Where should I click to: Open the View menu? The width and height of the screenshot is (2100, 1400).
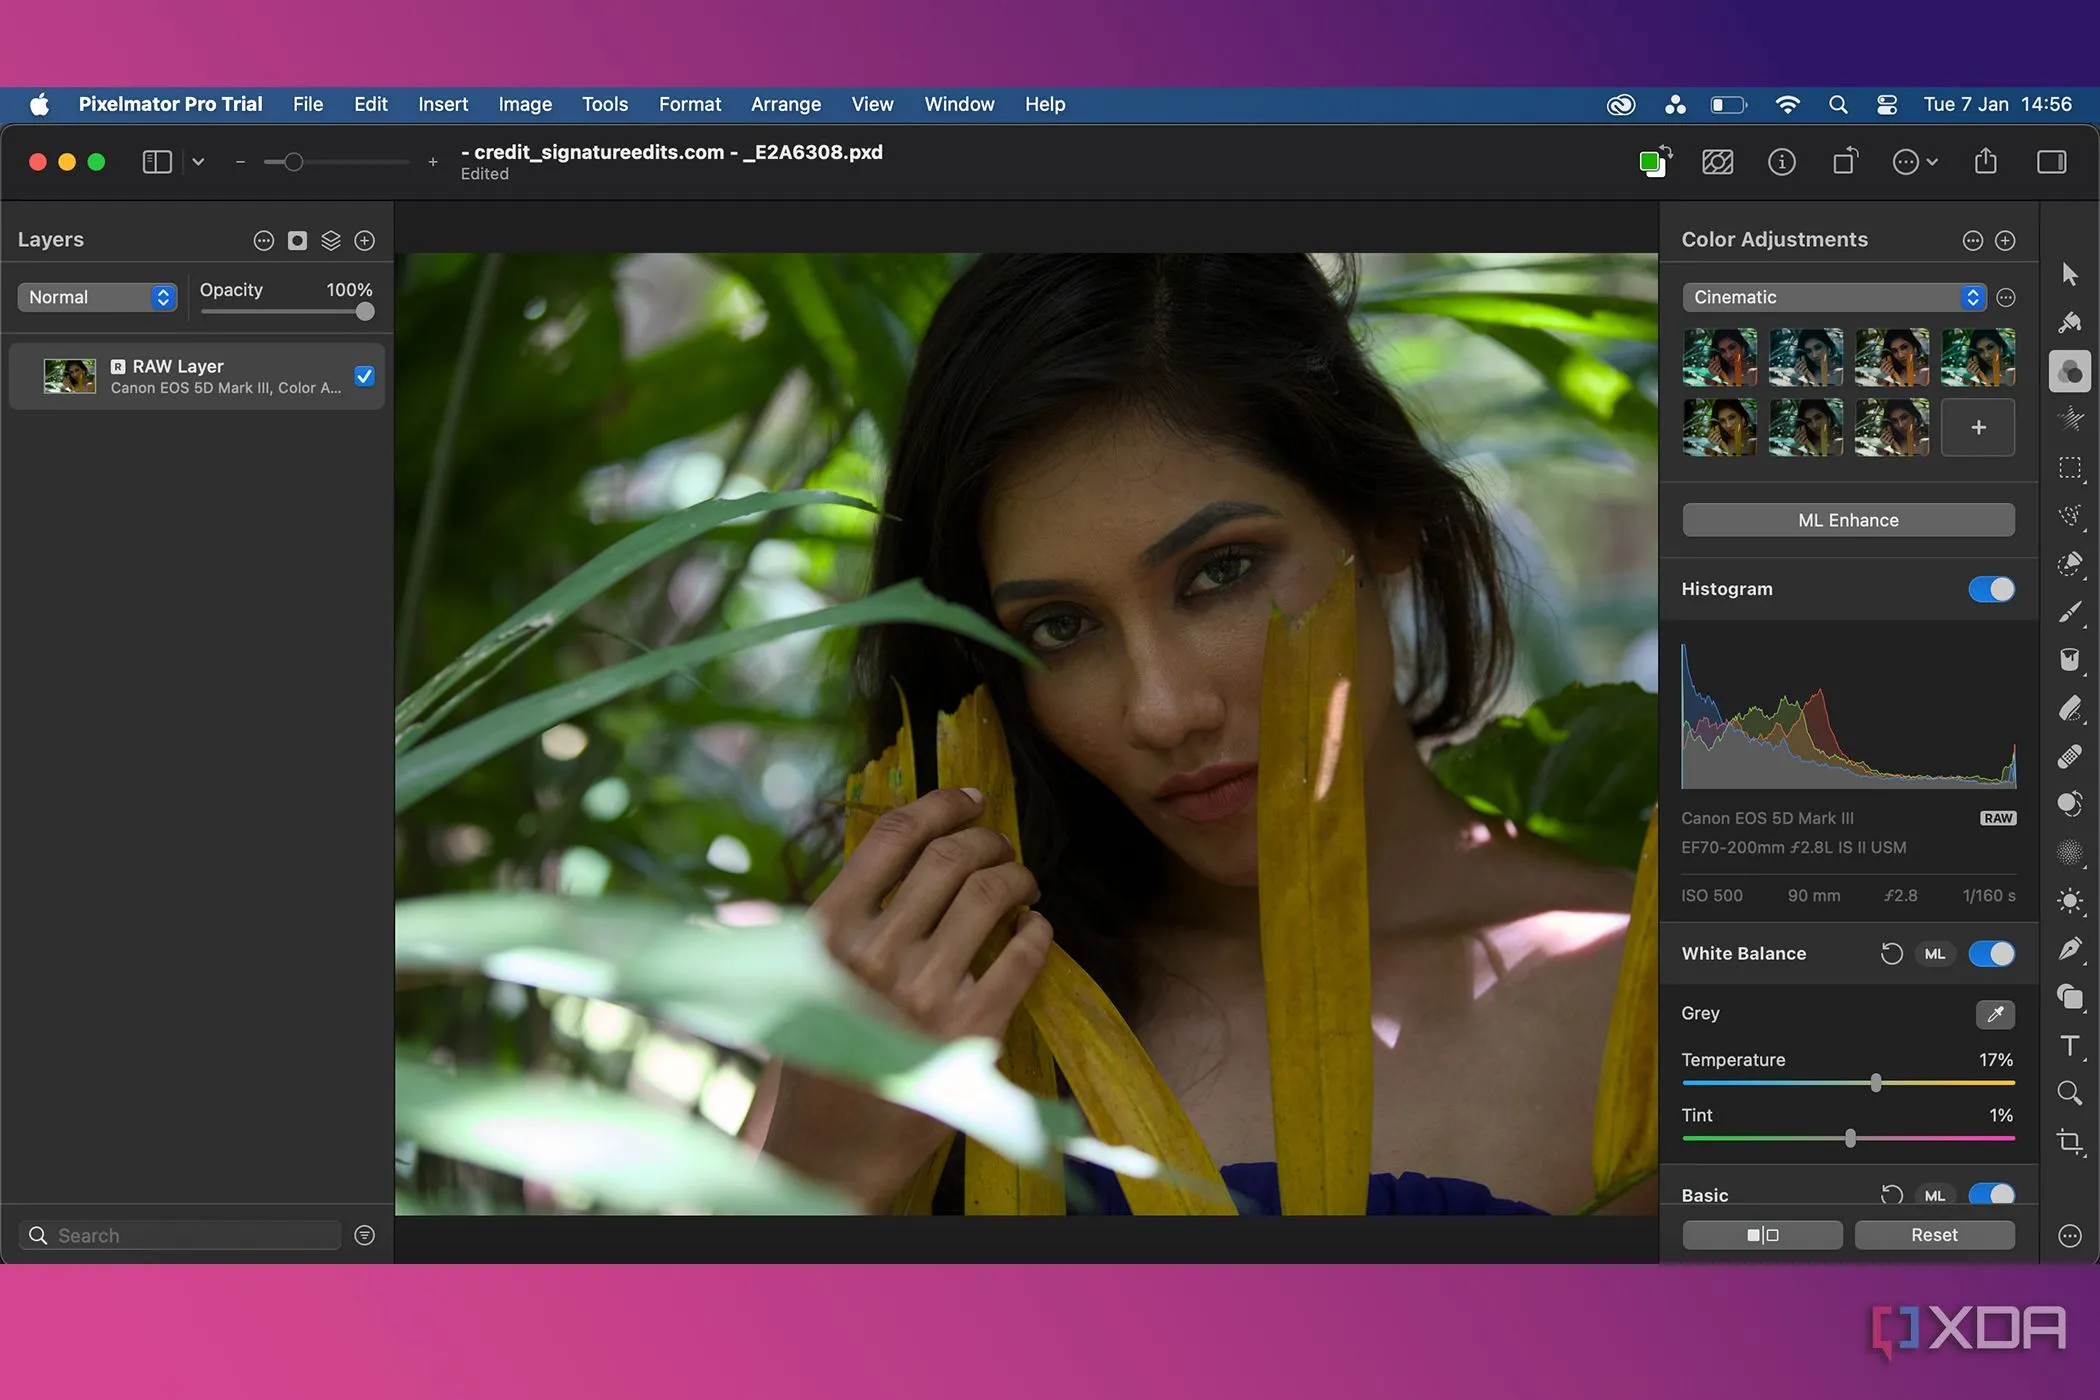pyautogui.click(x=872, y=104)
